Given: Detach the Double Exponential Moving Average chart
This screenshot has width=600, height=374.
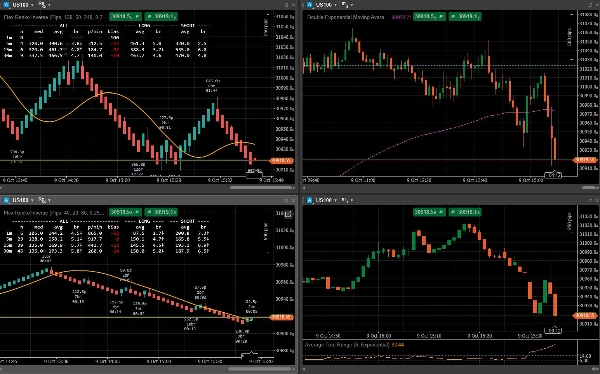Looking at the screenshot, I should click(x=590, y=5).
